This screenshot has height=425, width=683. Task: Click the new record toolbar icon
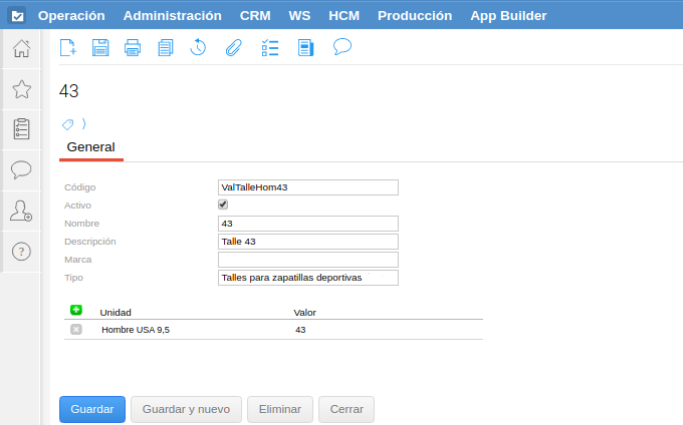68,47
